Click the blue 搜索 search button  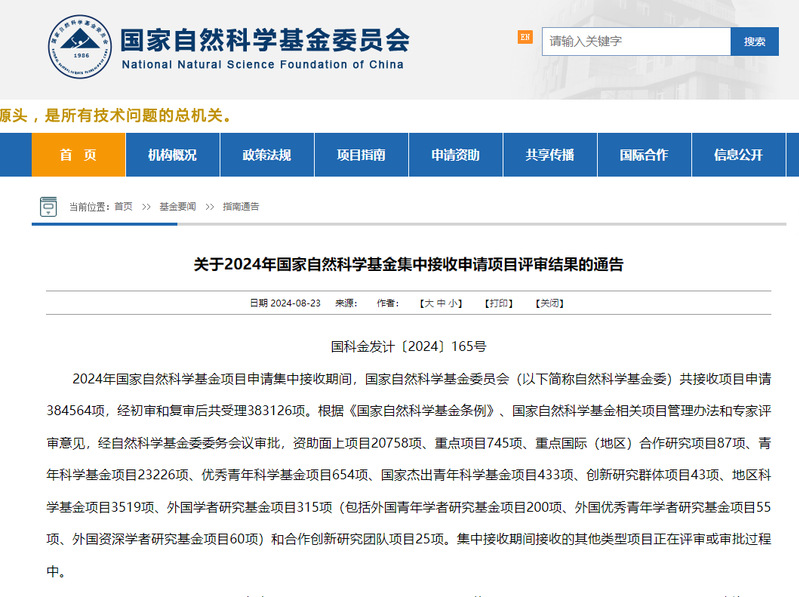coord(754,41)
